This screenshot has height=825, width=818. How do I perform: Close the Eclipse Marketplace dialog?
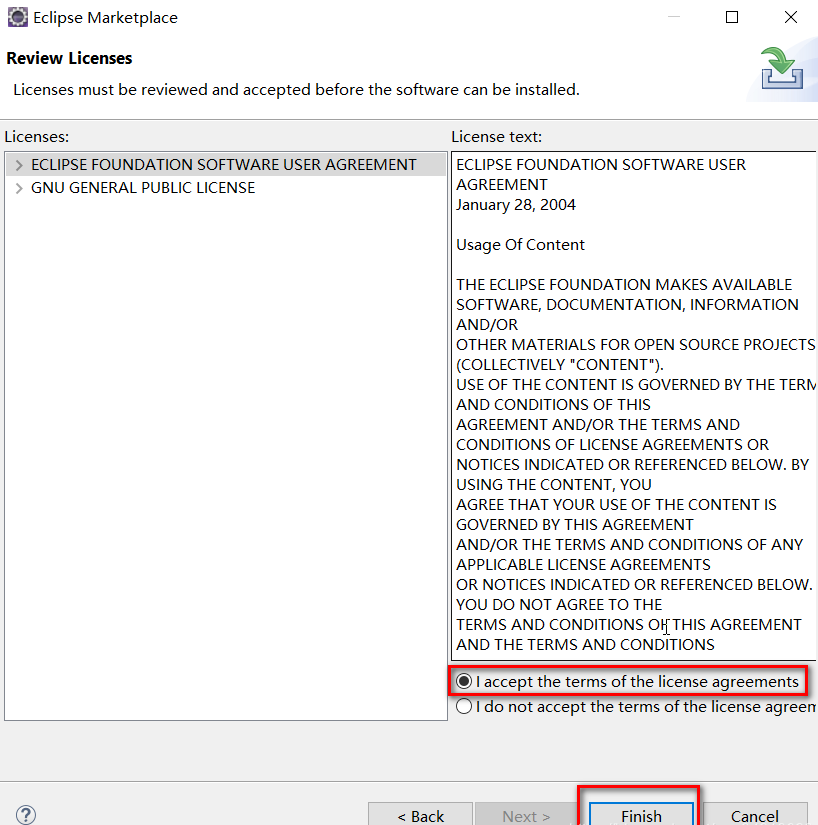(791, 17)
